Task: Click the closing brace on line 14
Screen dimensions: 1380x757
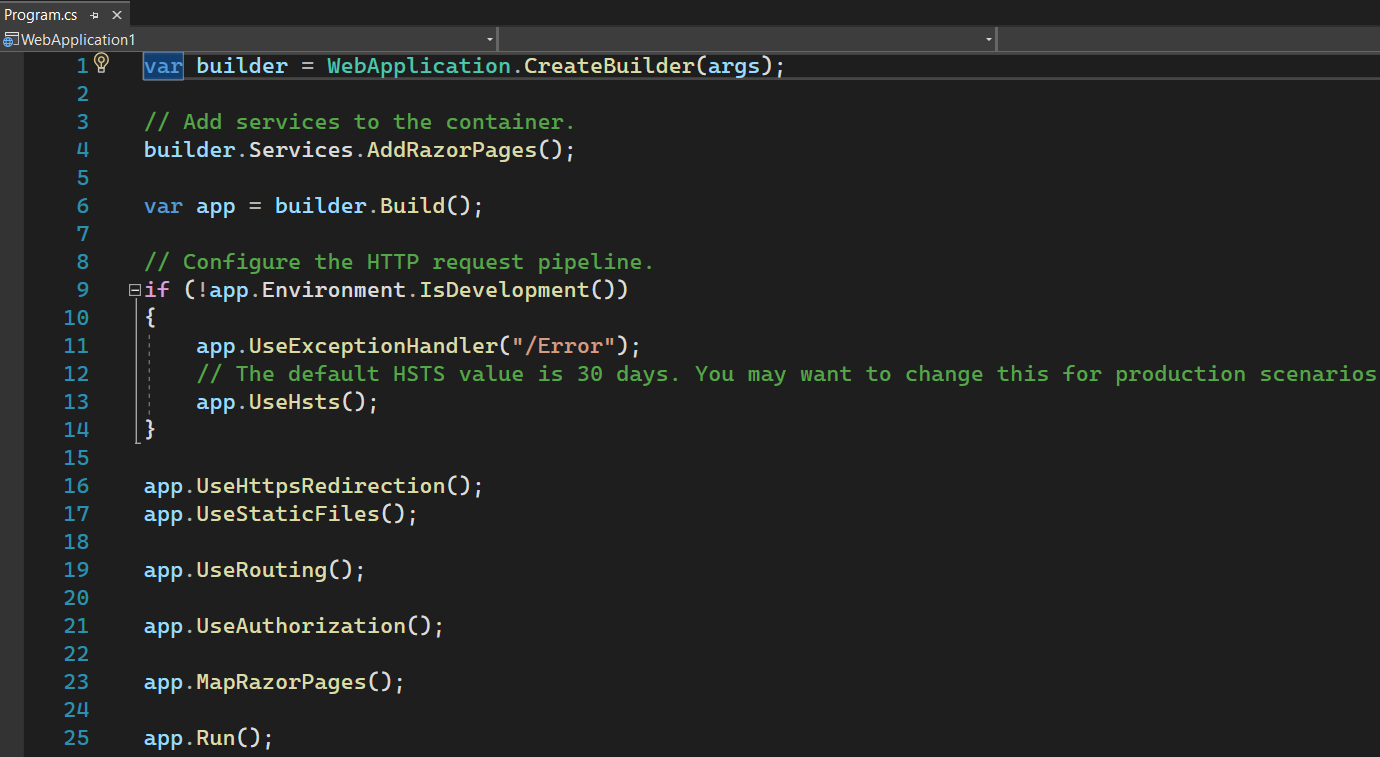Action: tap(150, 430)
